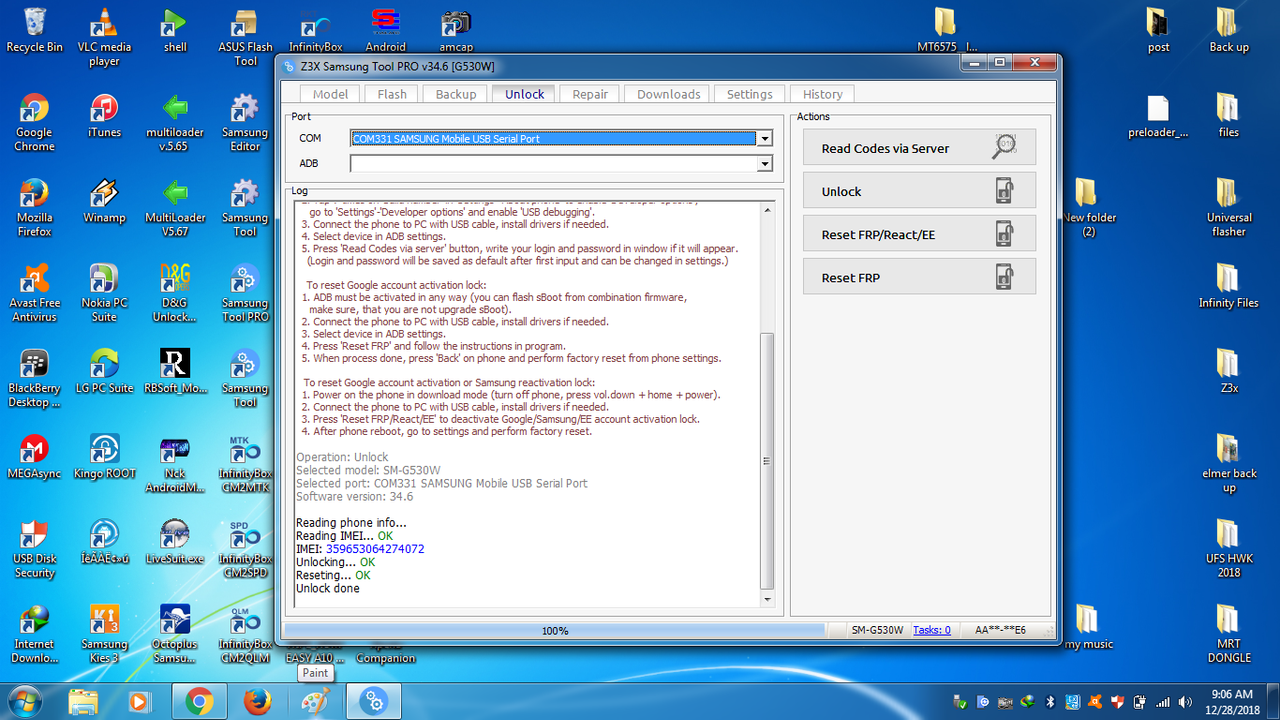Click Read Codes via Server button
The height and width of the screenshot is (720, 1280).
point(919,148)
